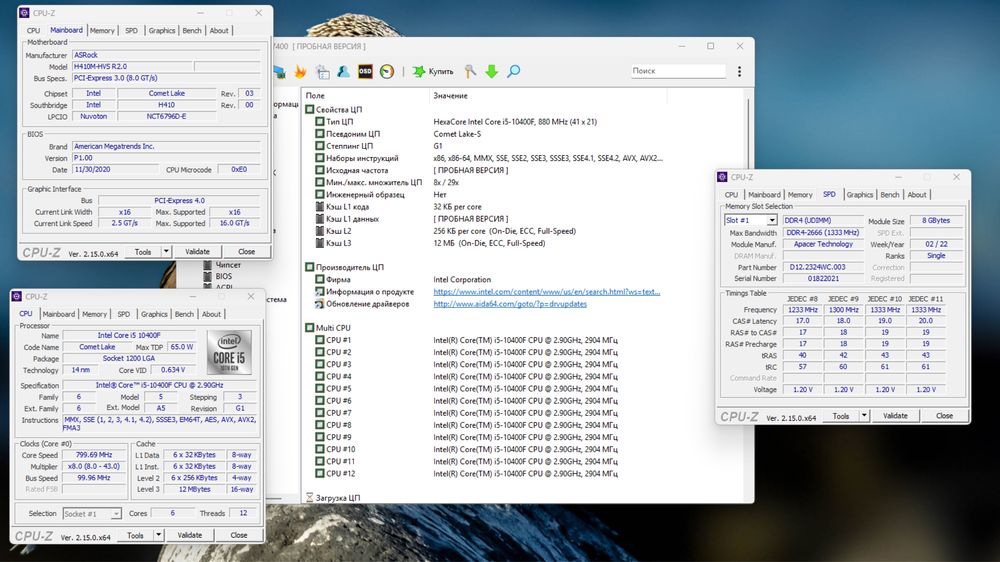Click Validate button in SPD window
The height and width of the screenshot is (562, 1000).
point(895,416)
